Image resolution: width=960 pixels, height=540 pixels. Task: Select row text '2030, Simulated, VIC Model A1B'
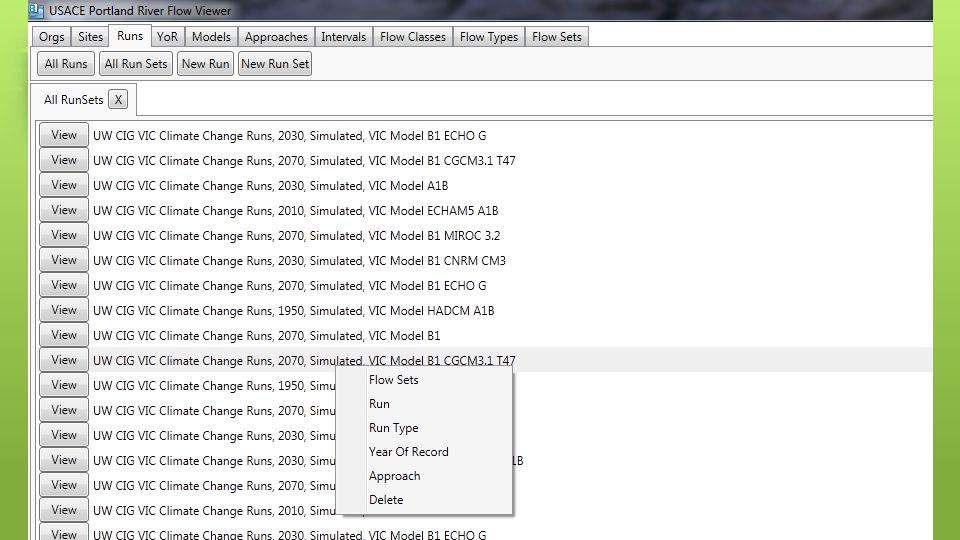click(x=363, y=186)
